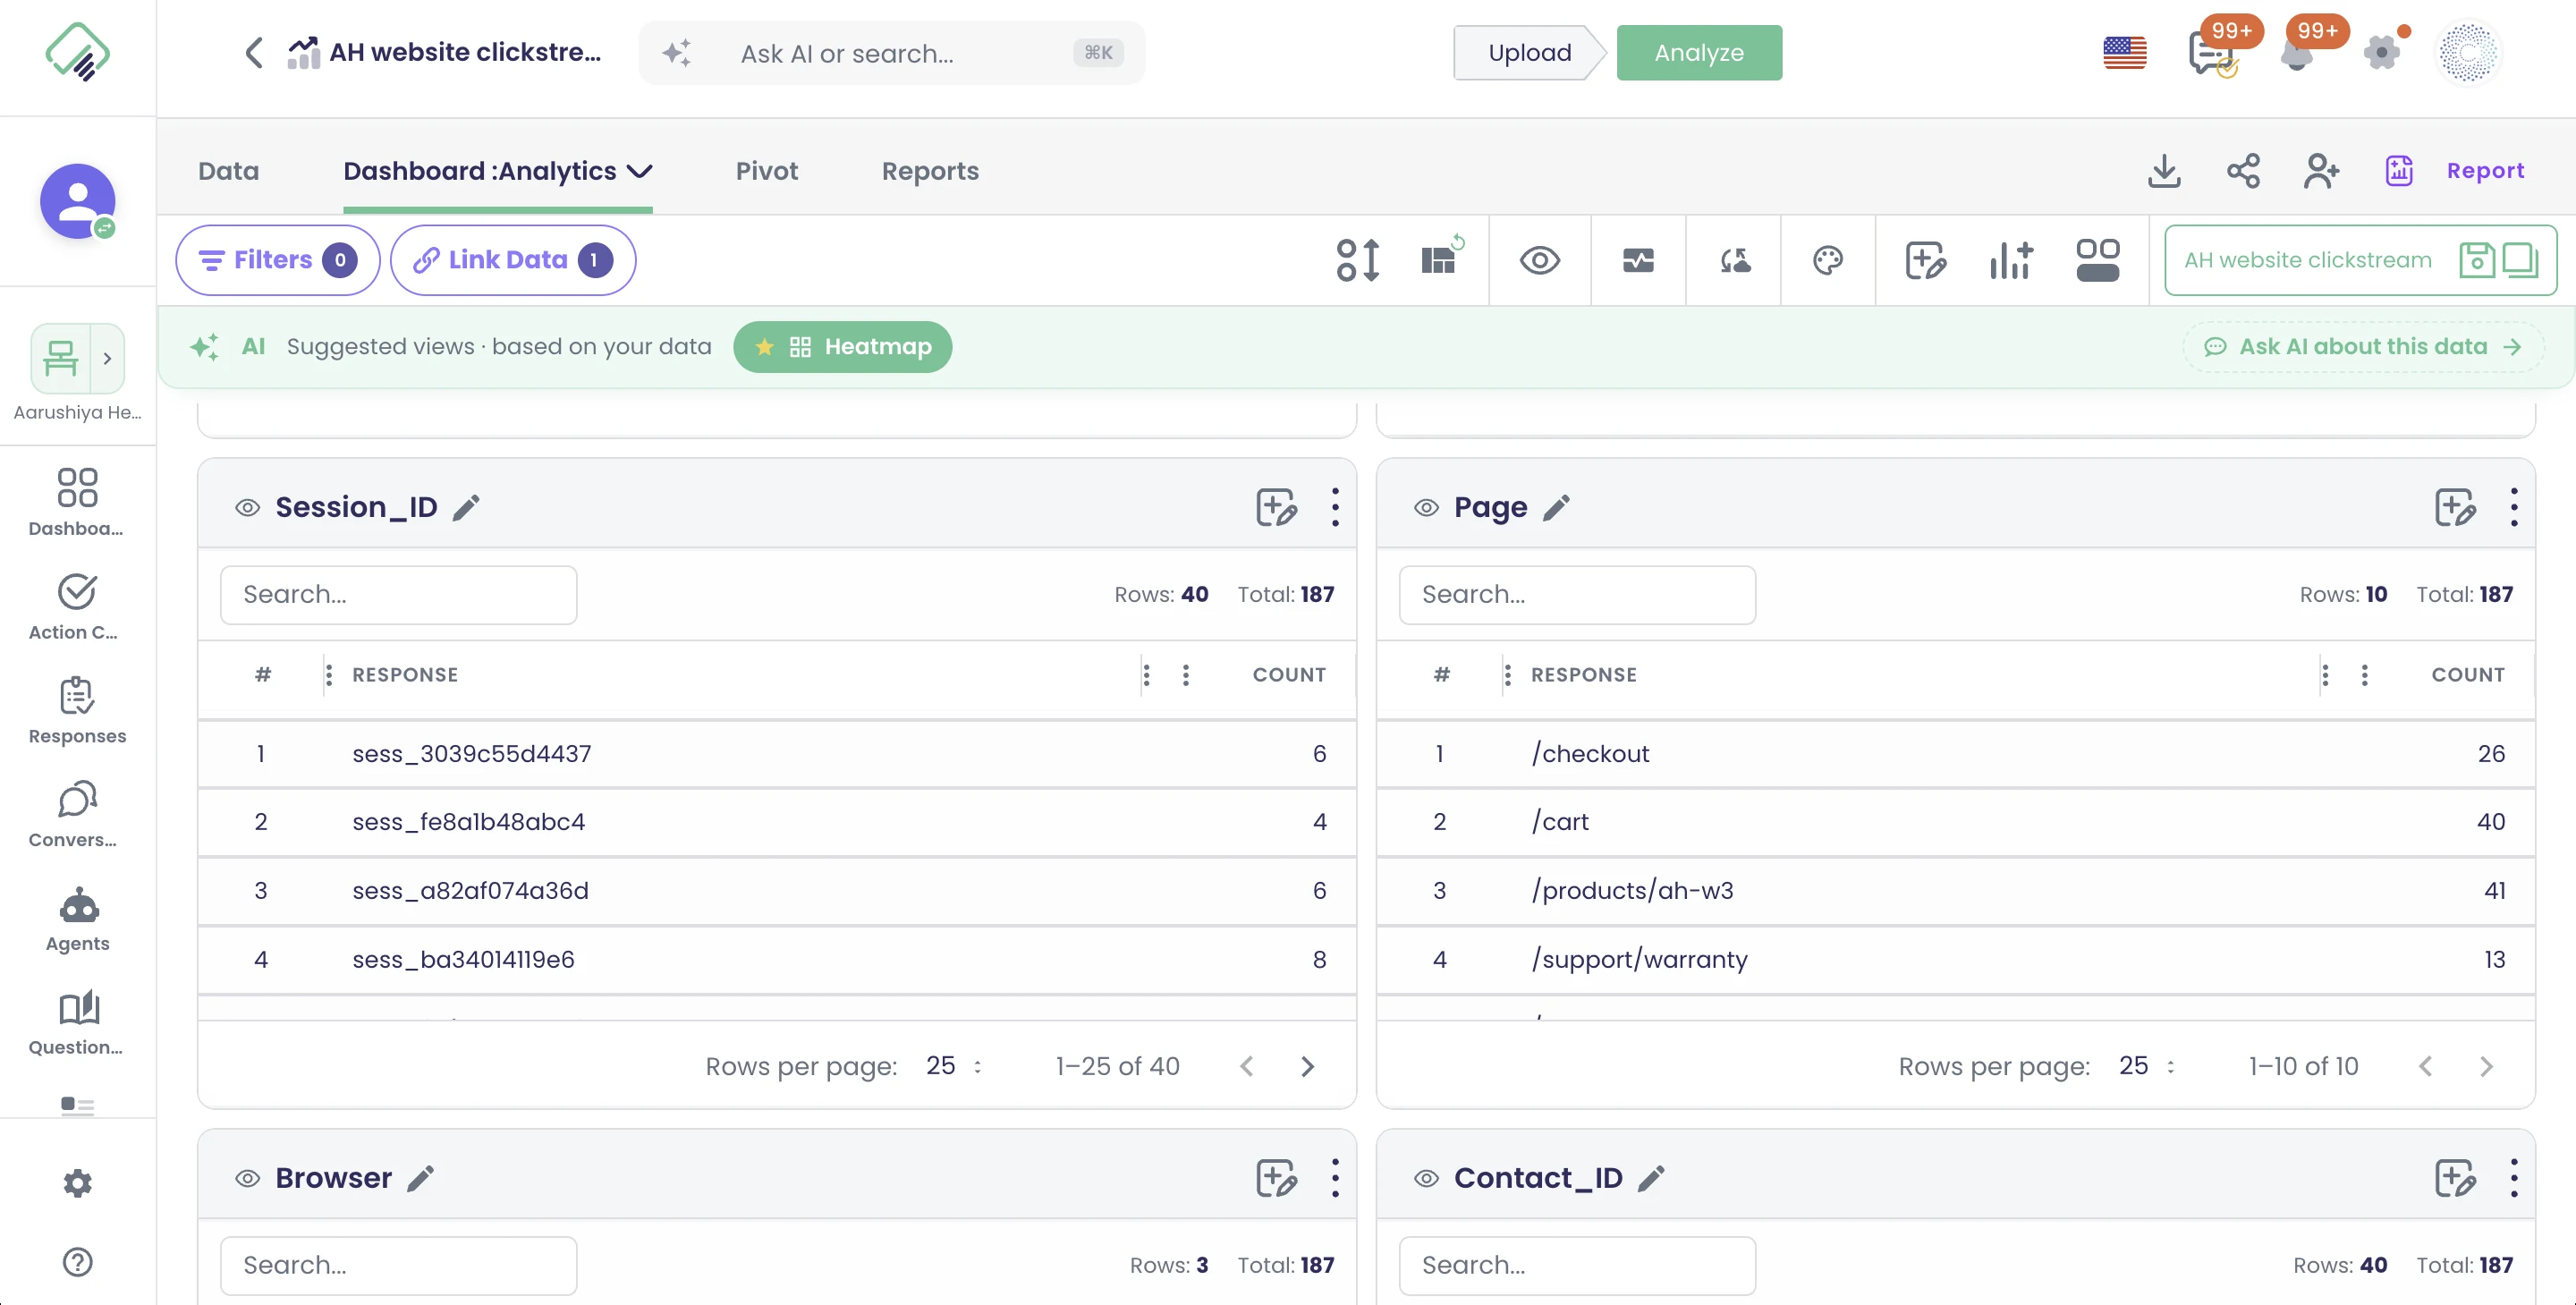The height and width of the screenshot is (1305, 2576).
Task: Edit the Session_ID title pencil icon
Action: pos(466,508)
